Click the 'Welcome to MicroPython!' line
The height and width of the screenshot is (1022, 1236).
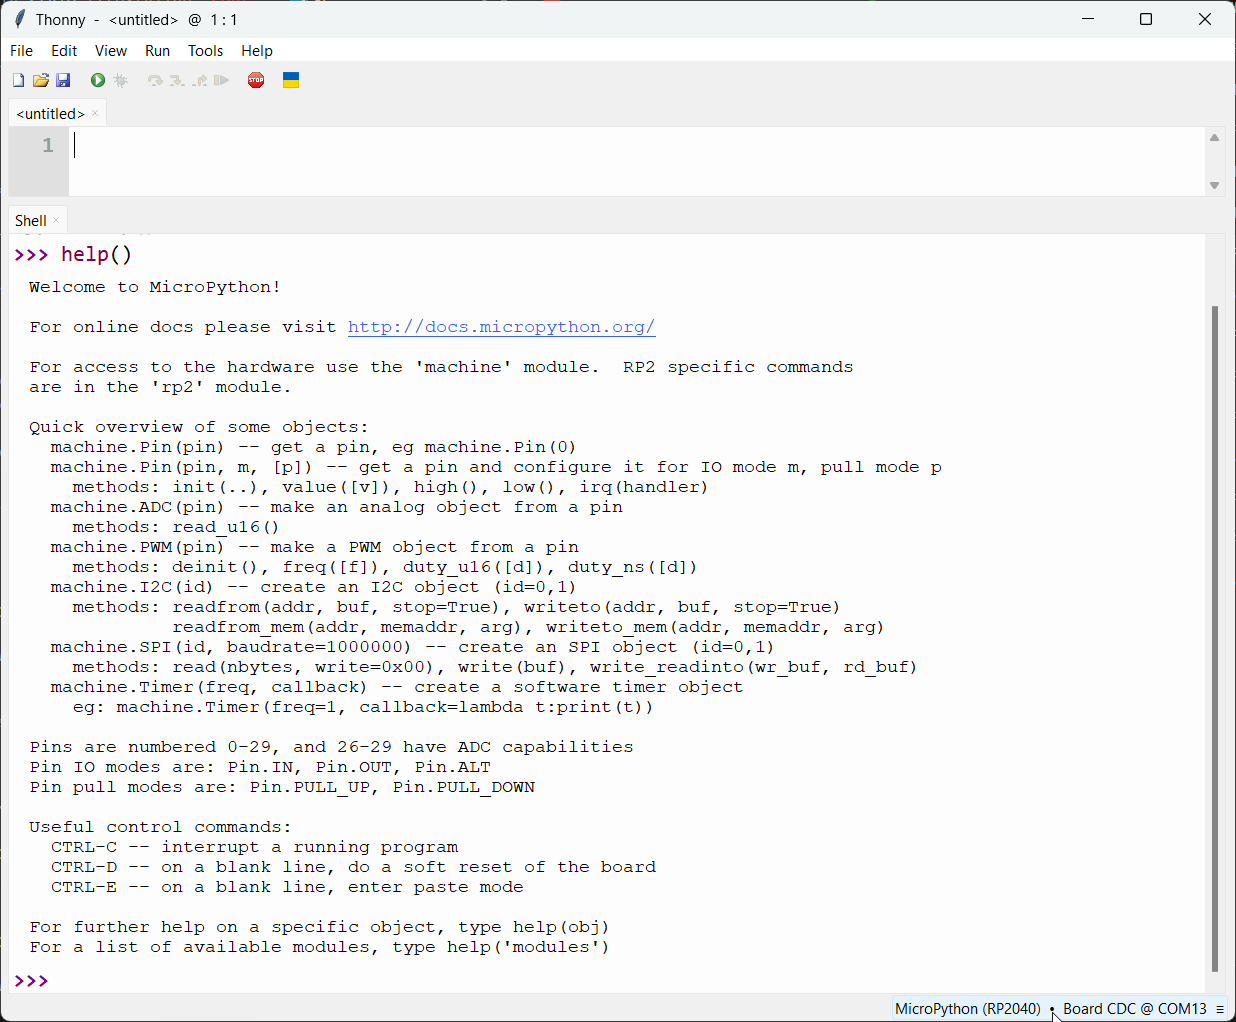[155, 287]
